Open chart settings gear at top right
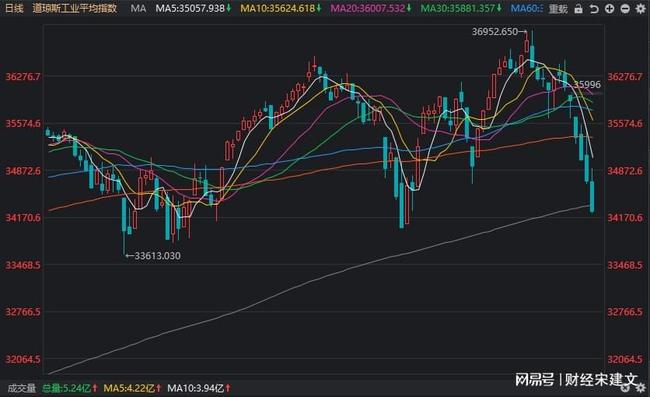The width and height of the screenshot is (650, 397). (640, 9)
